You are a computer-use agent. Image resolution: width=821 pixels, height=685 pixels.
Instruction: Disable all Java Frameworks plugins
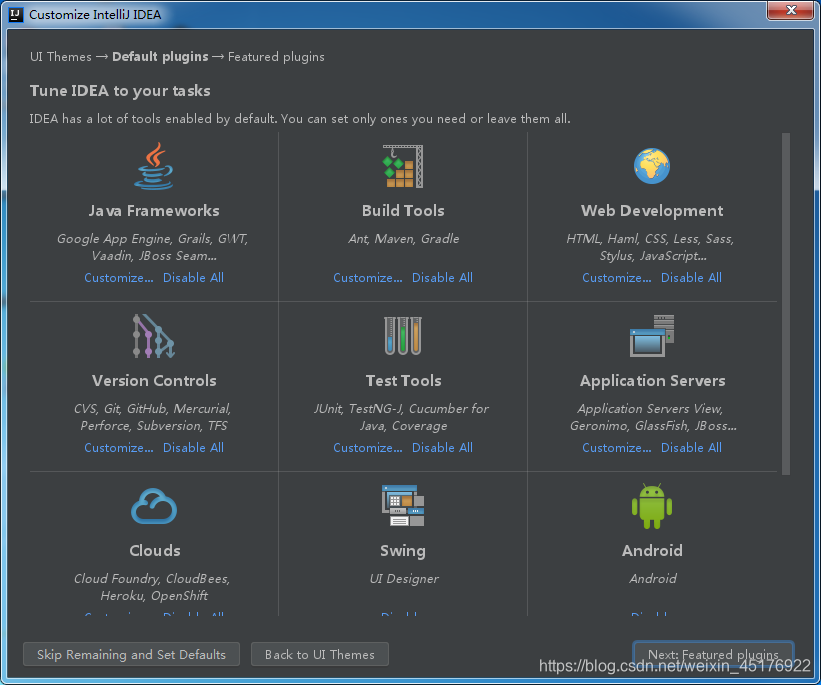click(193, 278)
